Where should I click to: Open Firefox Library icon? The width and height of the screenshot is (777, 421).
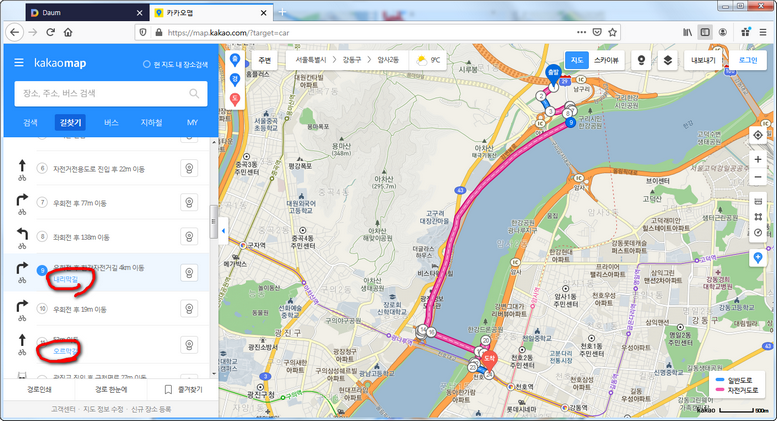(687, 32)
